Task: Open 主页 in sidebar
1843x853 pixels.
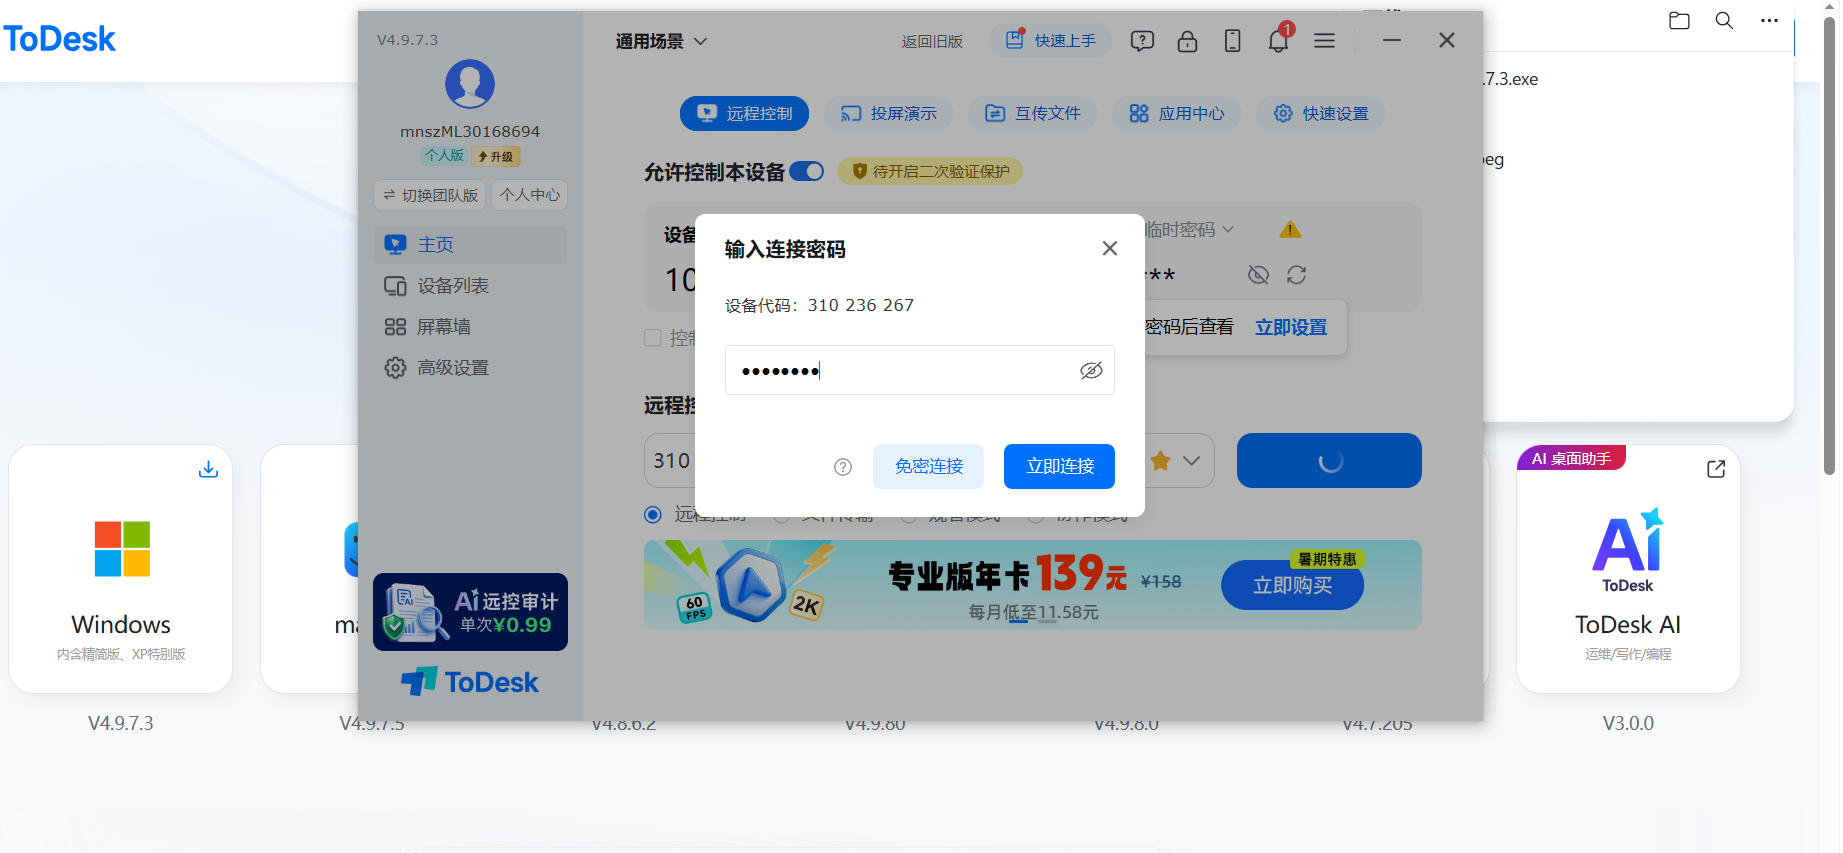Action: point(470,245)
